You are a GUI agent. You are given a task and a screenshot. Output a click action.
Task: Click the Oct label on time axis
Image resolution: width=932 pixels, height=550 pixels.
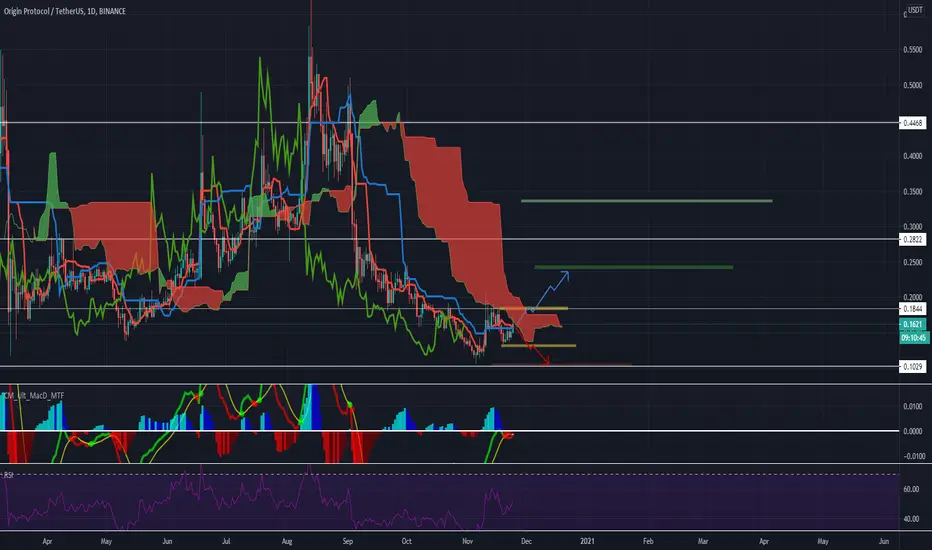click(407, 542)
